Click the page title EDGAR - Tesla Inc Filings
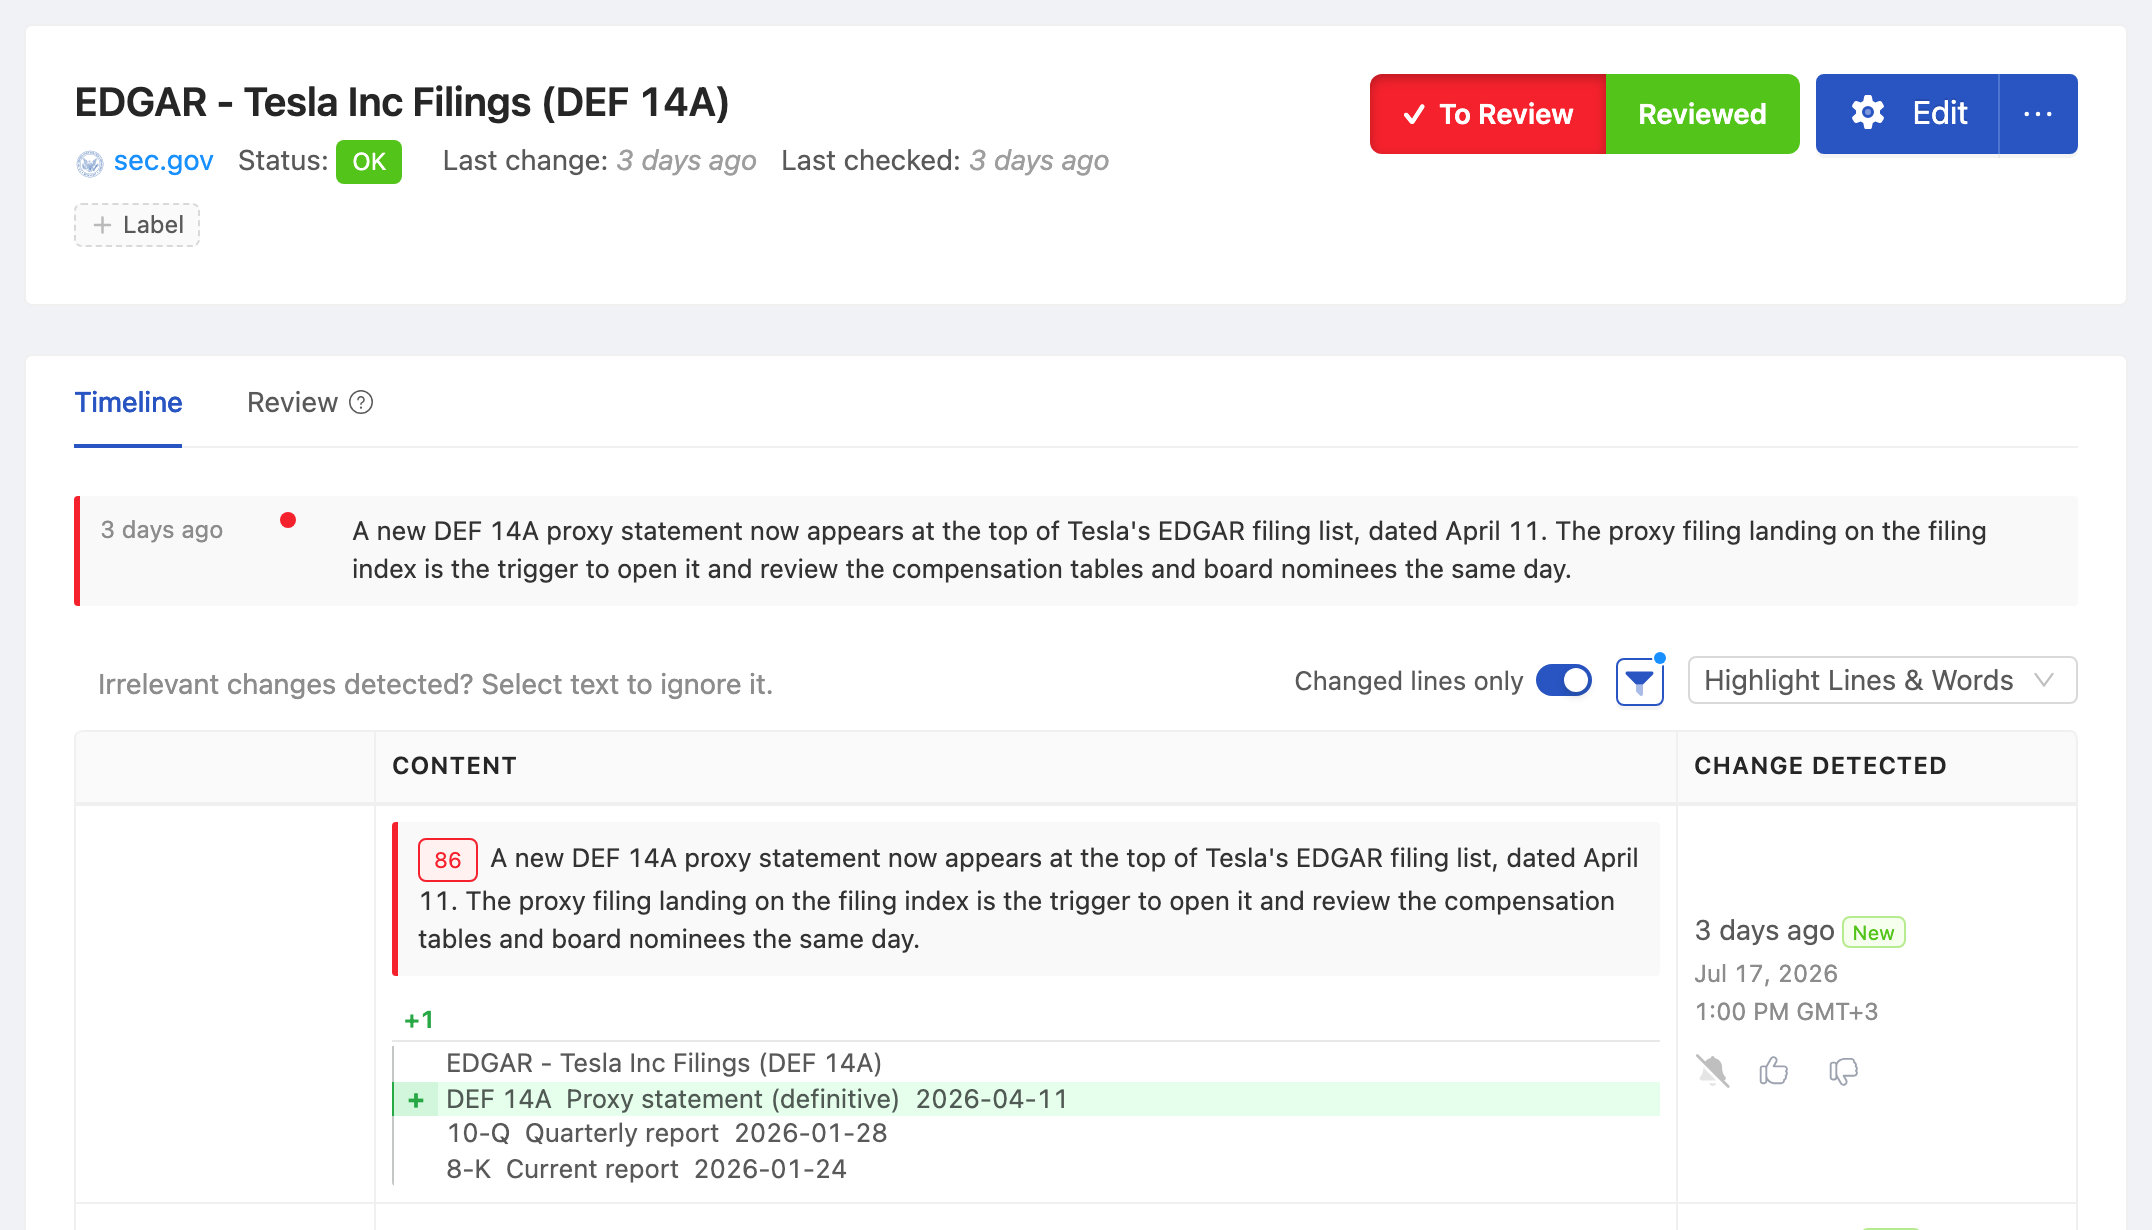 402,102
